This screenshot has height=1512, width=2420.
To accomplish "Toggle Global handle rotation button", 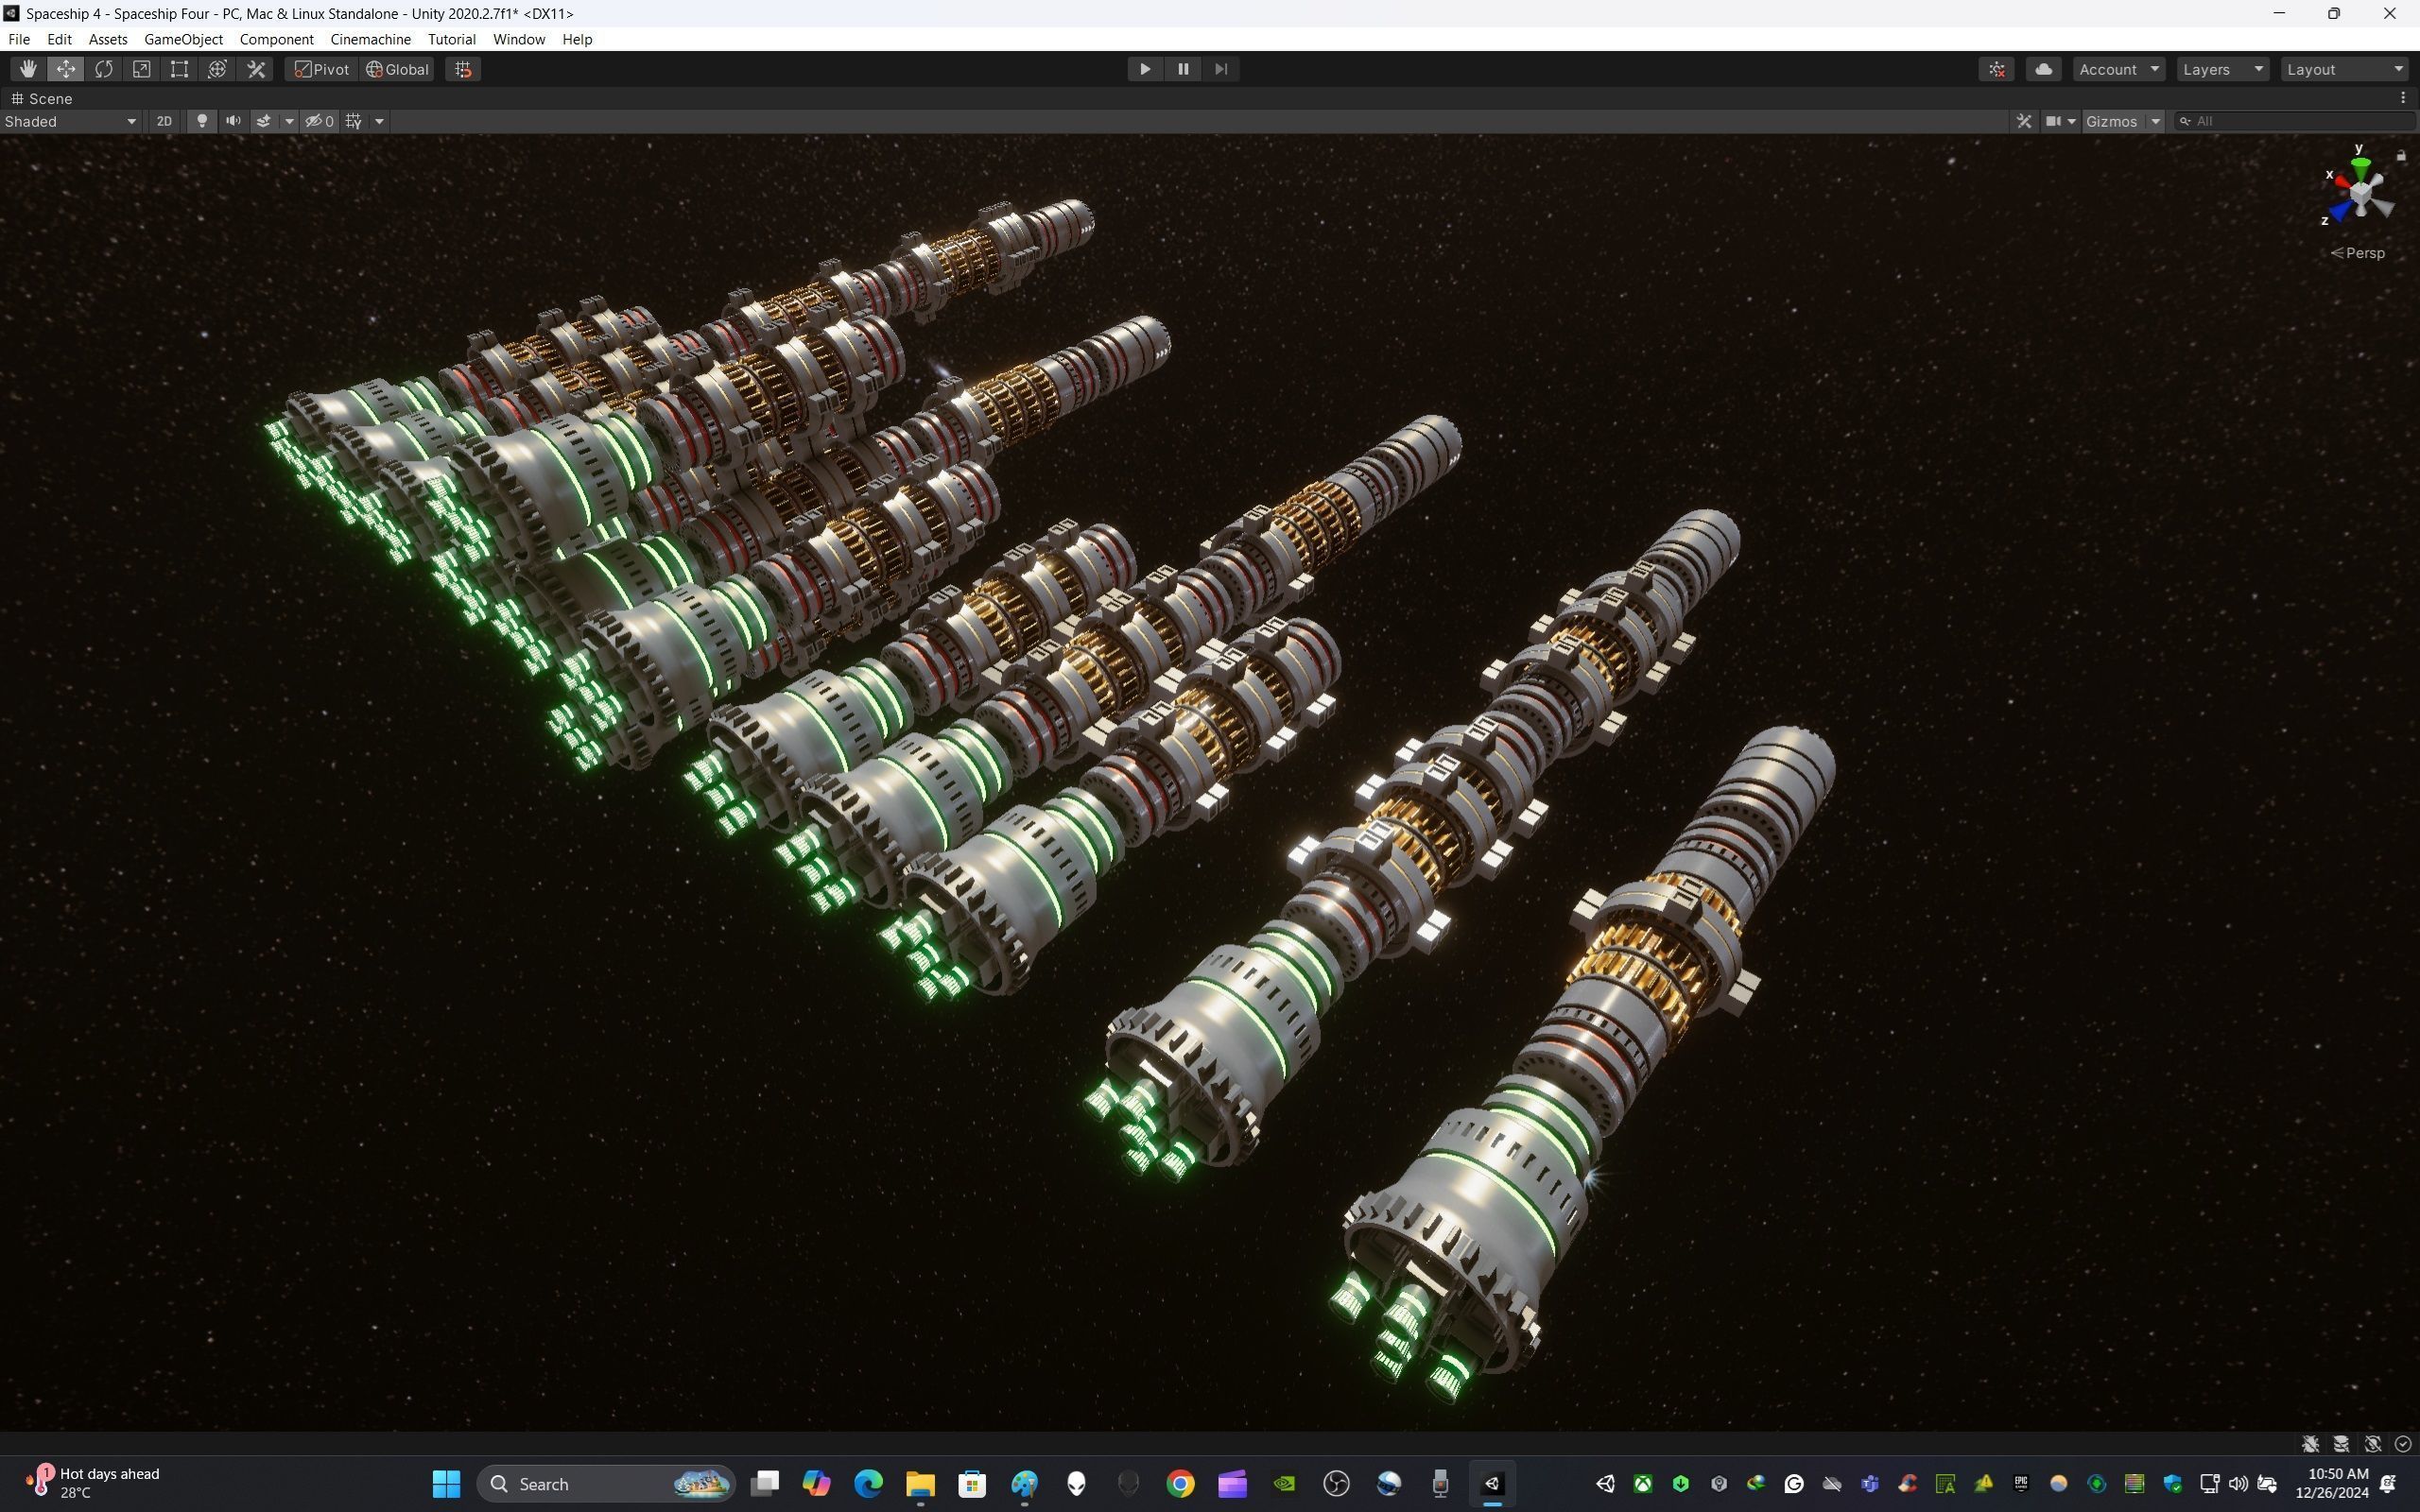I will click(x=397, y=69).
